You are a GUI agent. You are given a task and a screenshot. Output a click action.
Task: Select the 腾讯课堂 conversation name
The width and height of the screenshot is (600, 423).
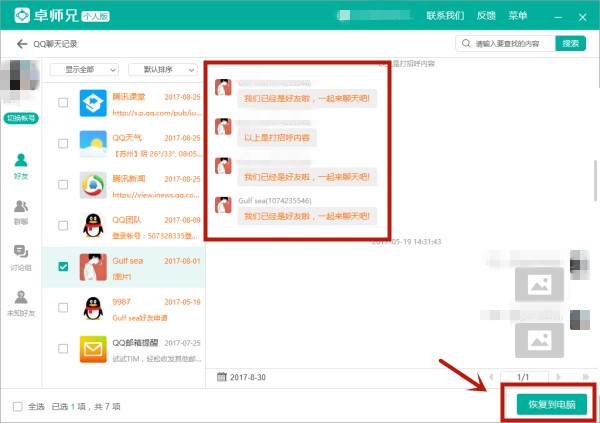click(129, 97)
